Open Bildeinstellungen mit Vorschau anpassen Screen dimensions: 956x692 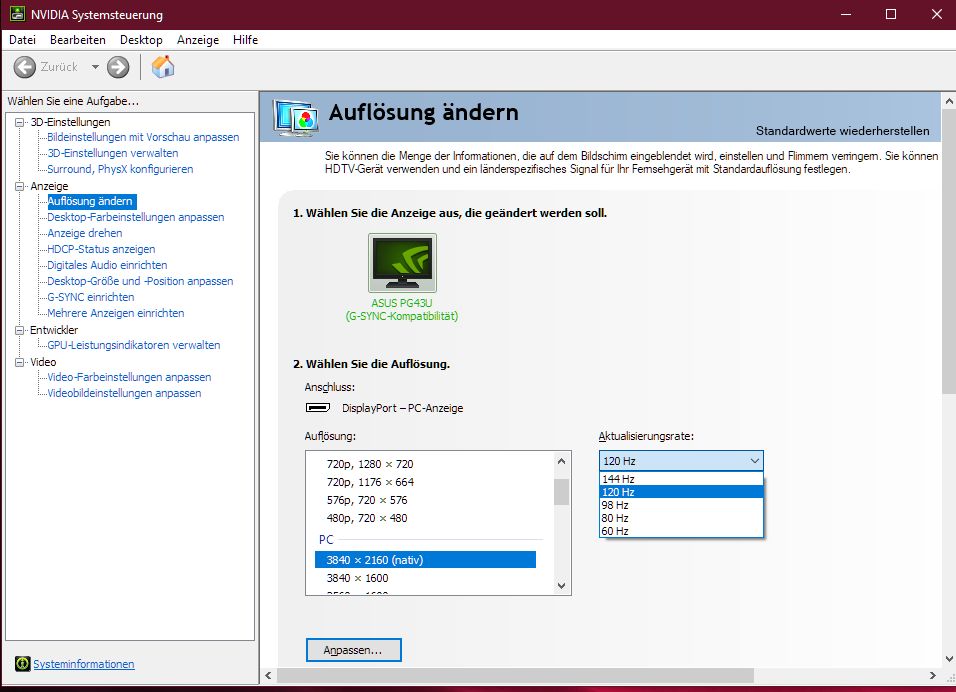[x=143, y=137]
